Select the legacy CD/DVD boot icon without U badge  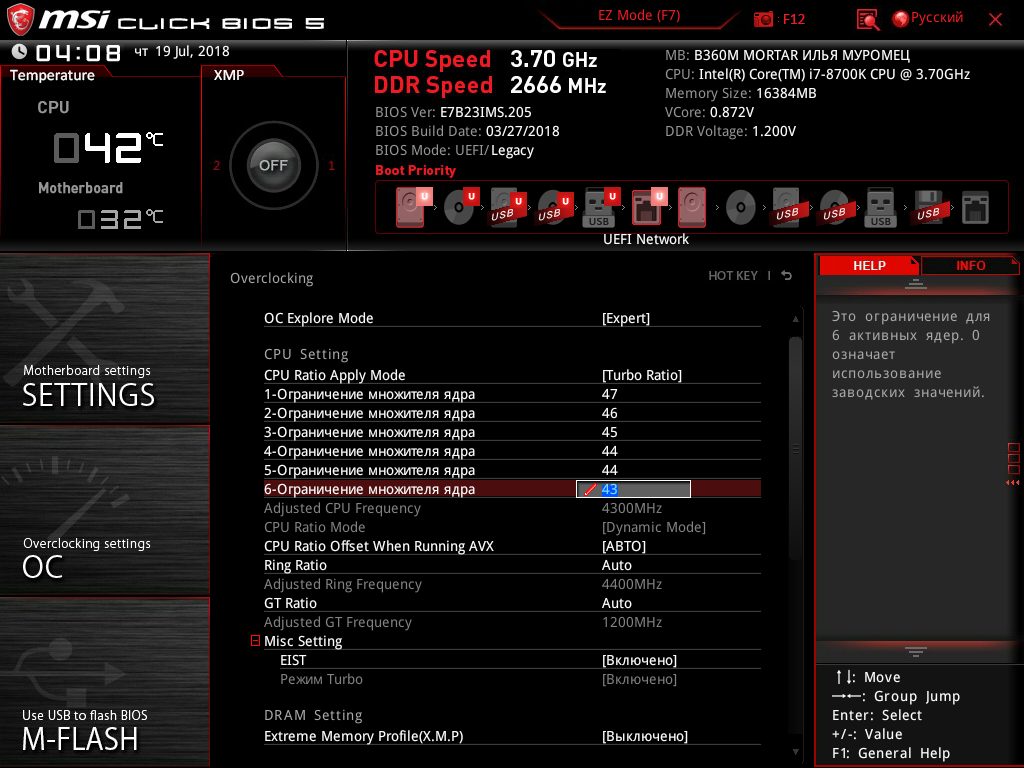click(741, 208)
